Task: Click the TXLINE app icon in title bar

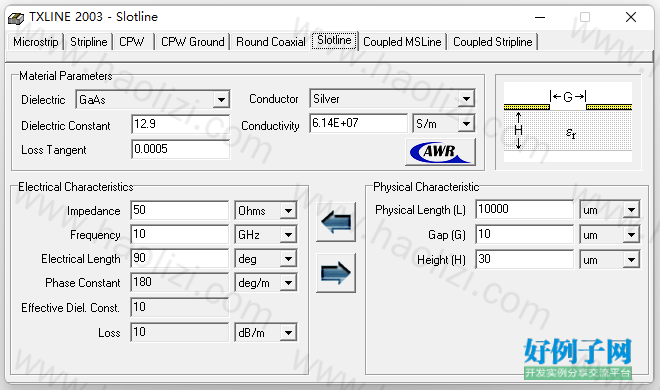Action: 16,18
